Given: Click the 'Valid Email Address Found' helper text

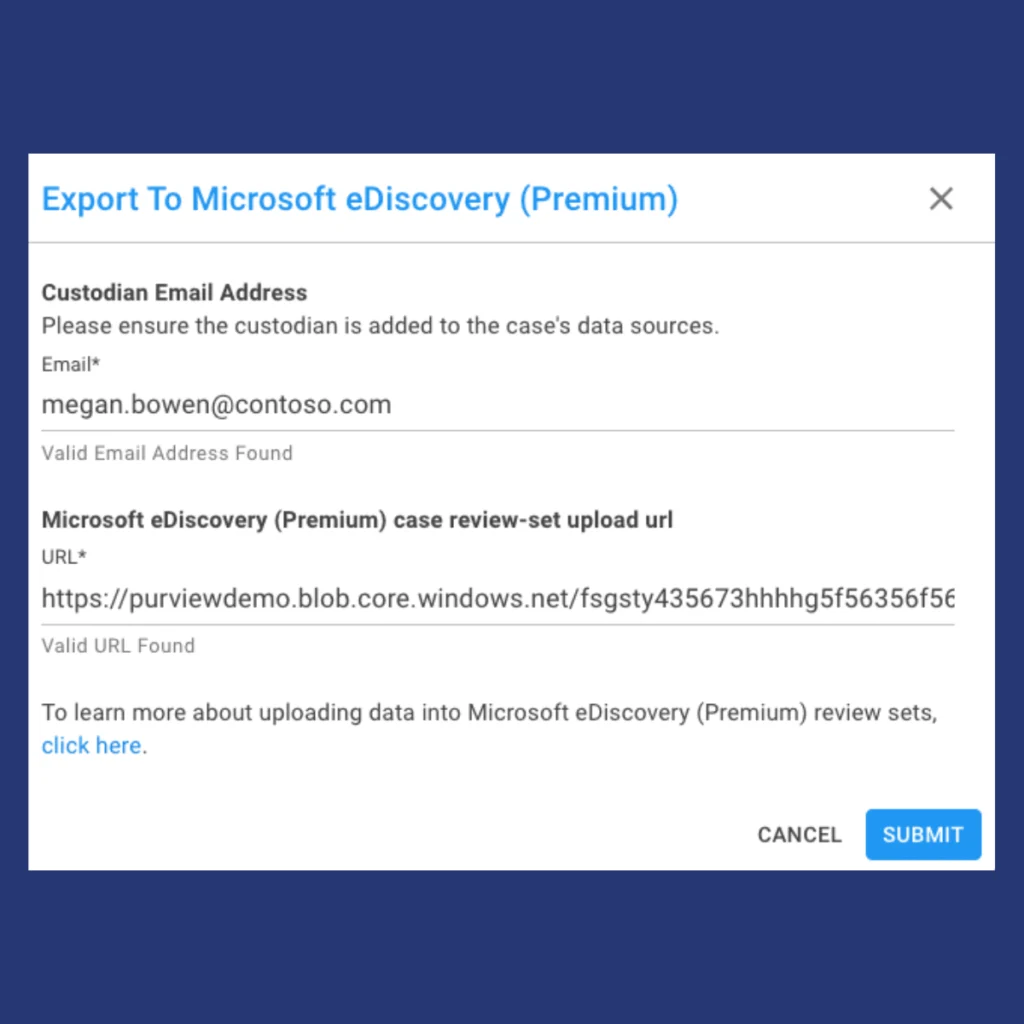Looking at the screenshot, I should pyautogui.click(x=167, y=453).
